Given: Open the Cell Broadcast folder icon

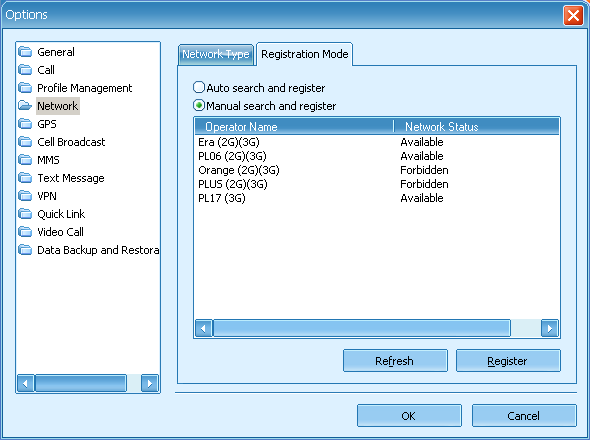Looking at the screenshot, I should click(25, 142).
